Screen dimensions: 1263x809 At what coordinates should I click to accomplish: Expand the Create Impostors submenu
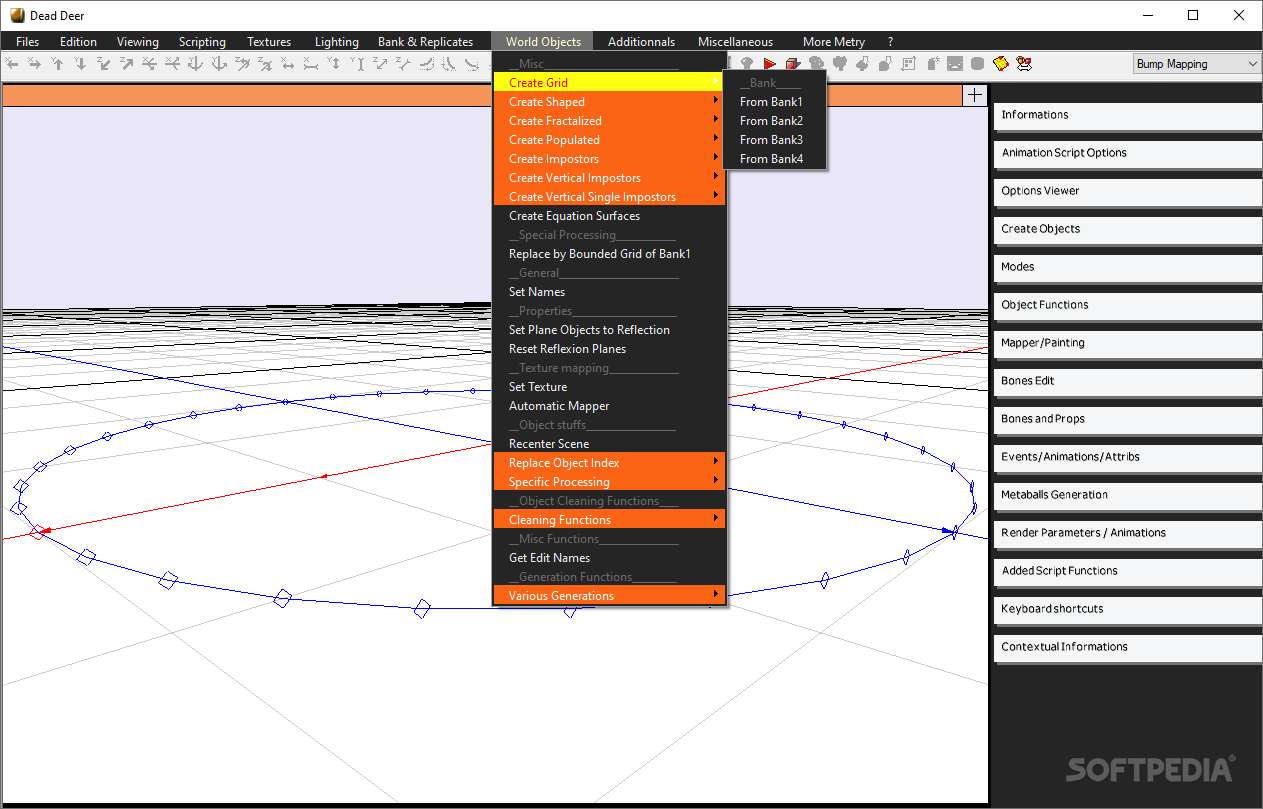[610, 159]
